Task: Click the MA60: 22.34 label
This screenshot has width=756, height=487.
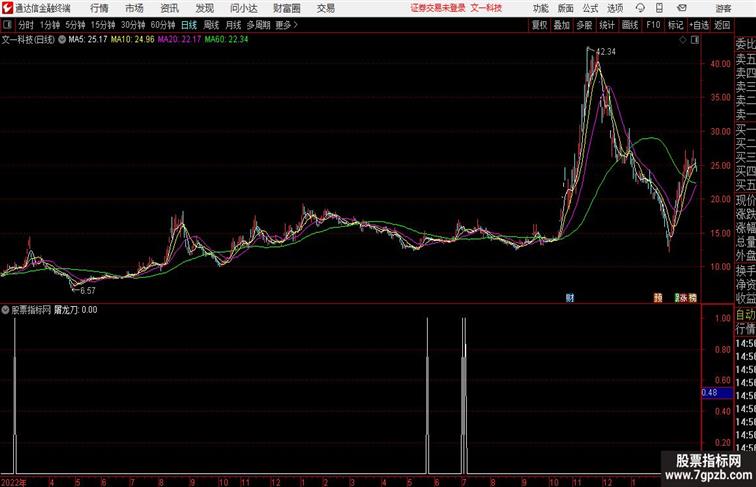Action: 226,40
